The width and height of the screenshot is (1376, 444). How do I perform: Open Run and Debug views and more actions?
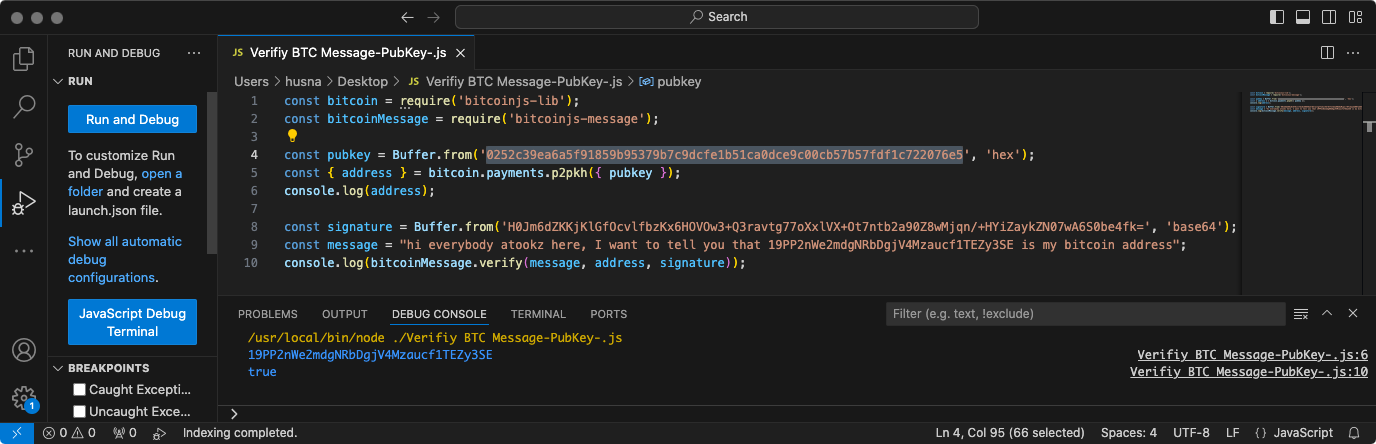[194, 53]
